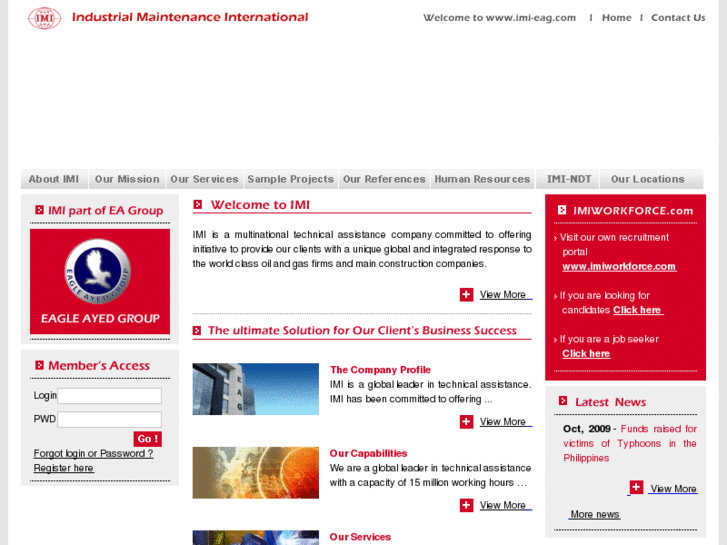Open www.imiworkforce.com link
The width and height of the screenshot is (727, 545).
click(x=619, y=266)
